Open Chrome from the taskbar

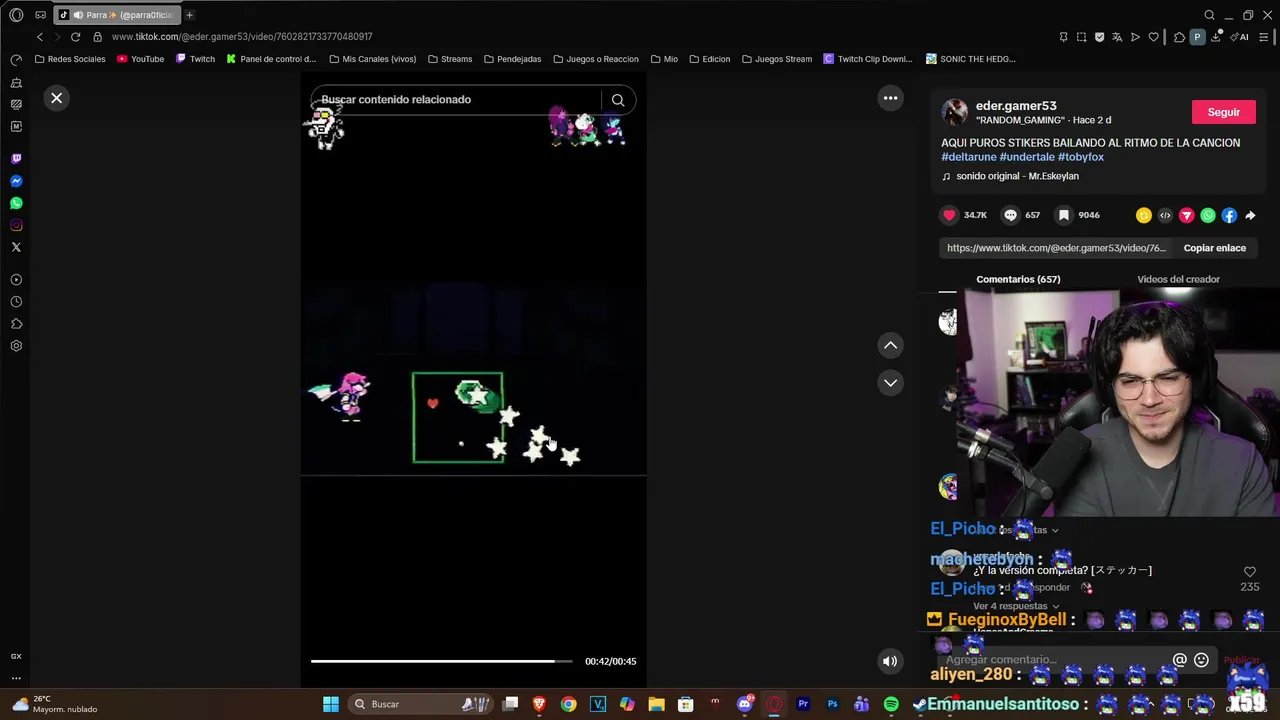click(x=569, y=704)
